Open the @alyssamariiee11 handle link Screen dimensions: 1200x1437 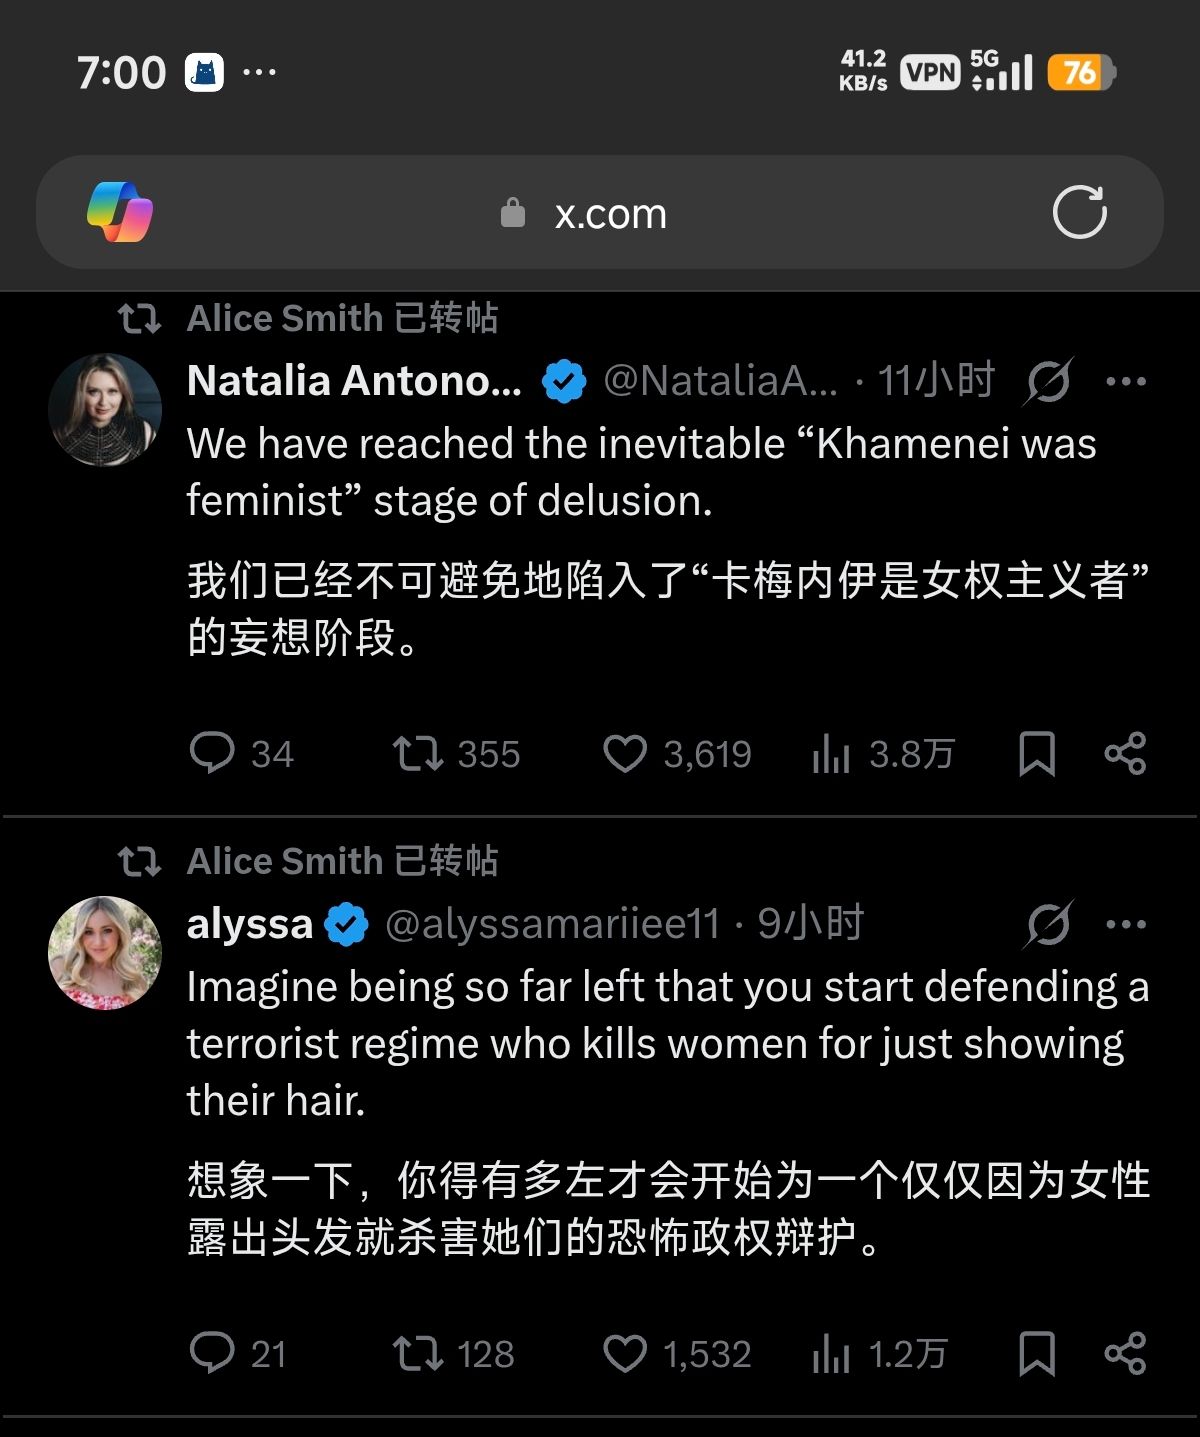point(552,924)
